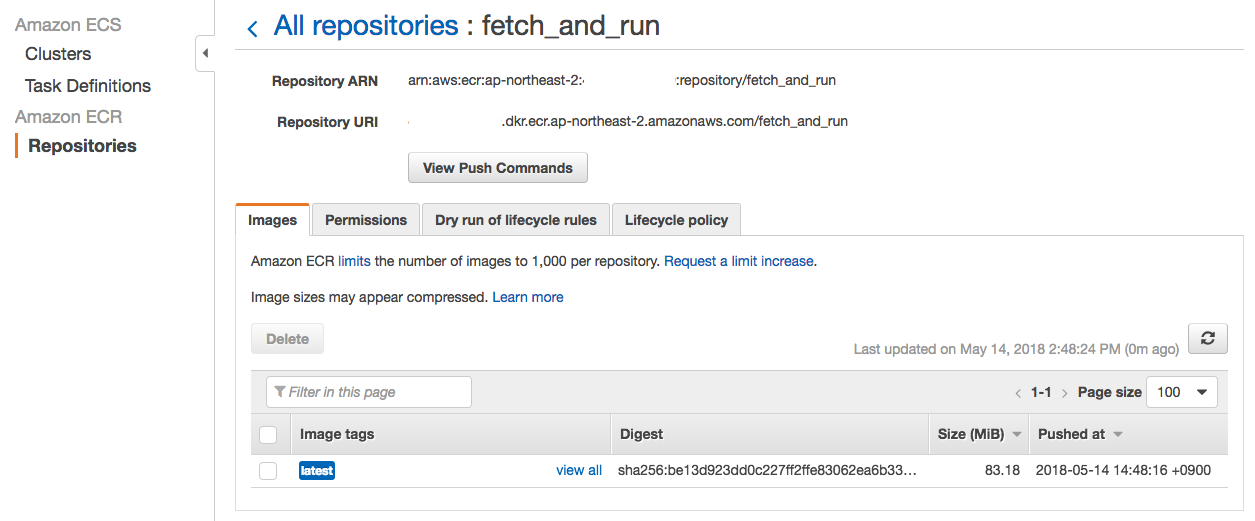Open the Lifecycle policy tab

(676, 220)
